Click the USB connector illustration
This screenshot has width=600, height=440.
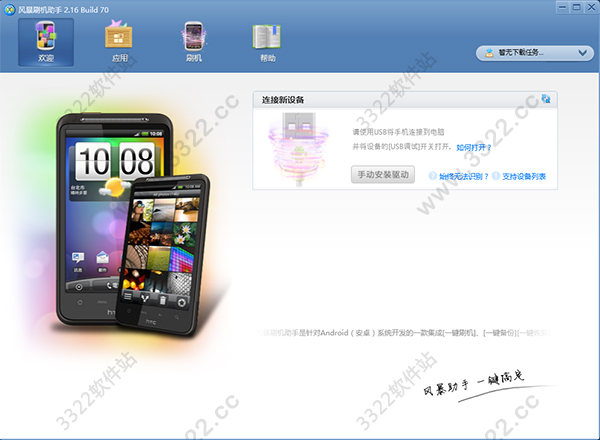(299, 148)
